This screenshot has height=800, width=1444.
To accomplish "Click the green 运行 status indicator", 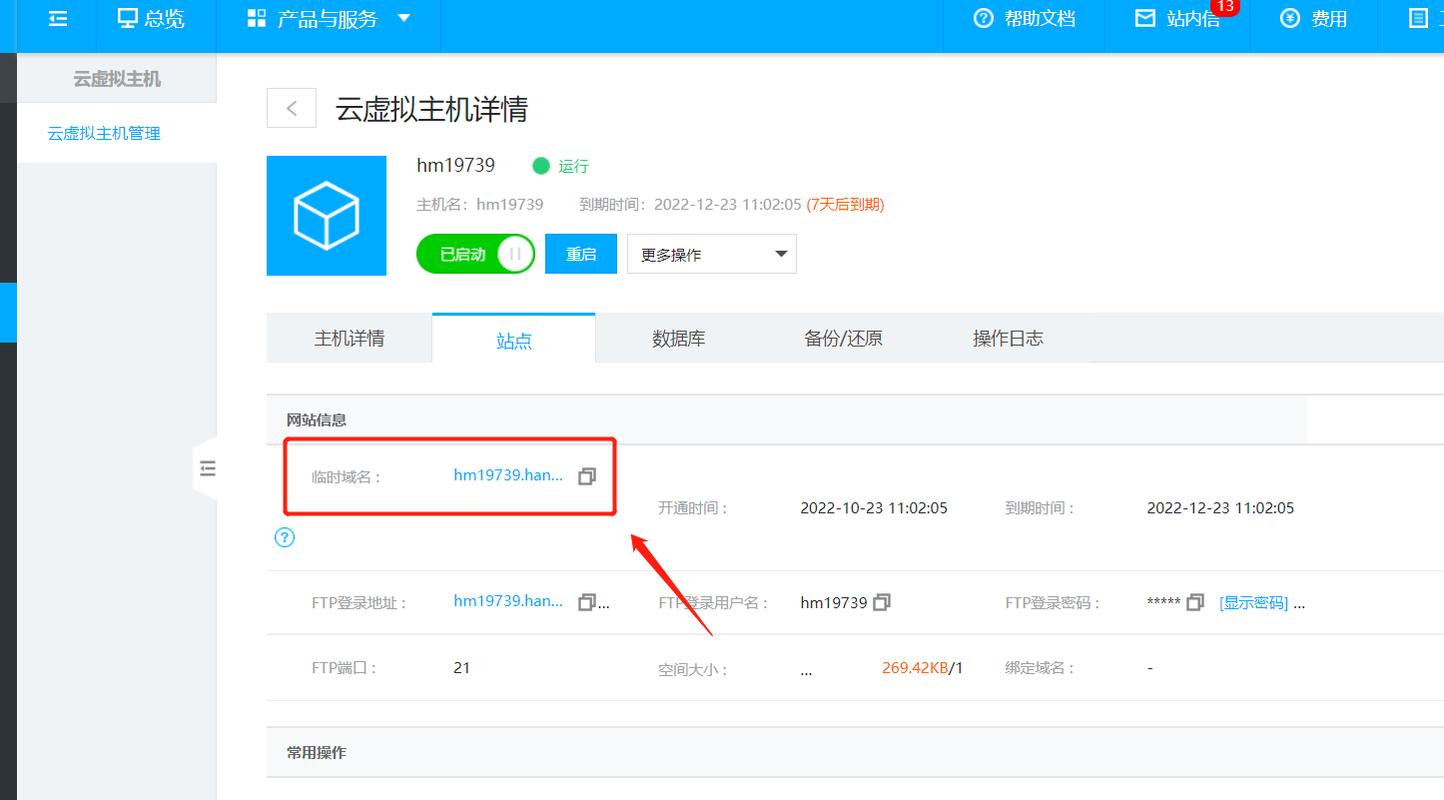I will pos(561,166).
